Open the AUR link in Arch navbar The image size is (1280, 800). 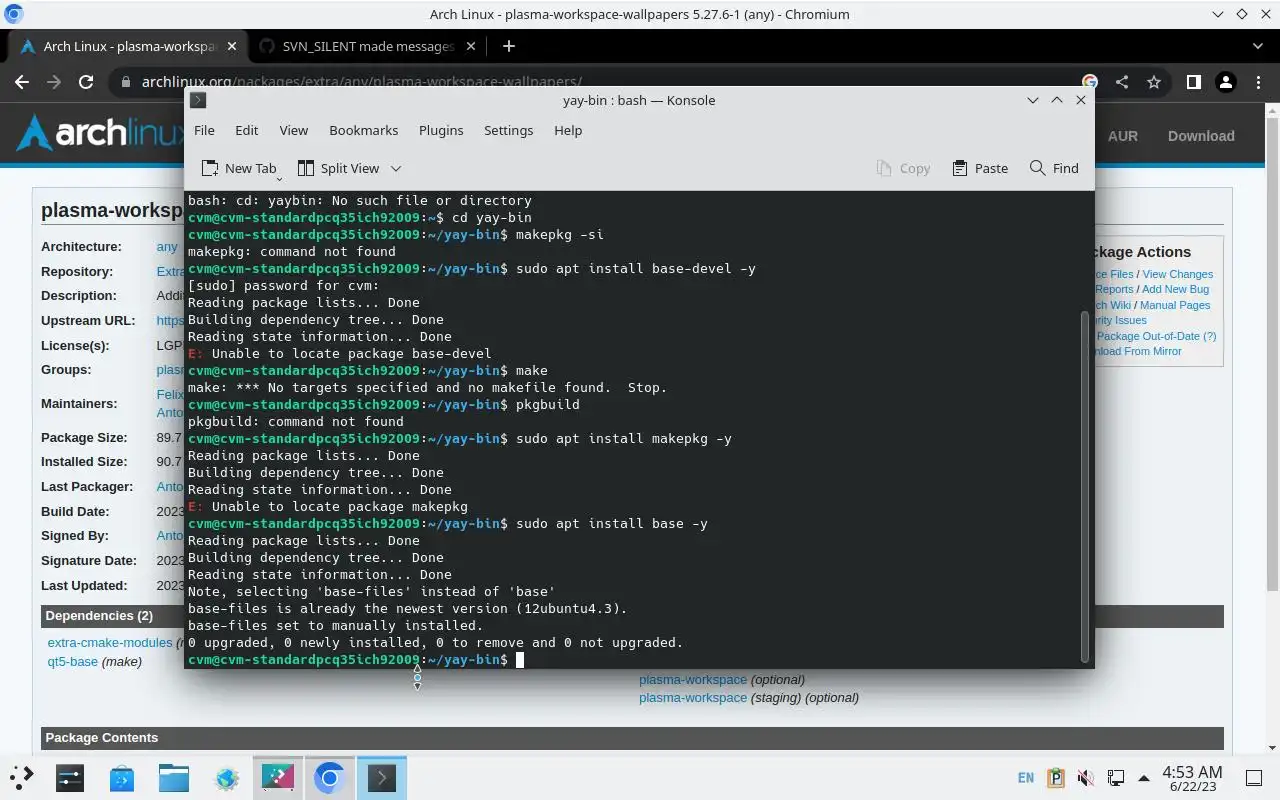[1122, 136]
